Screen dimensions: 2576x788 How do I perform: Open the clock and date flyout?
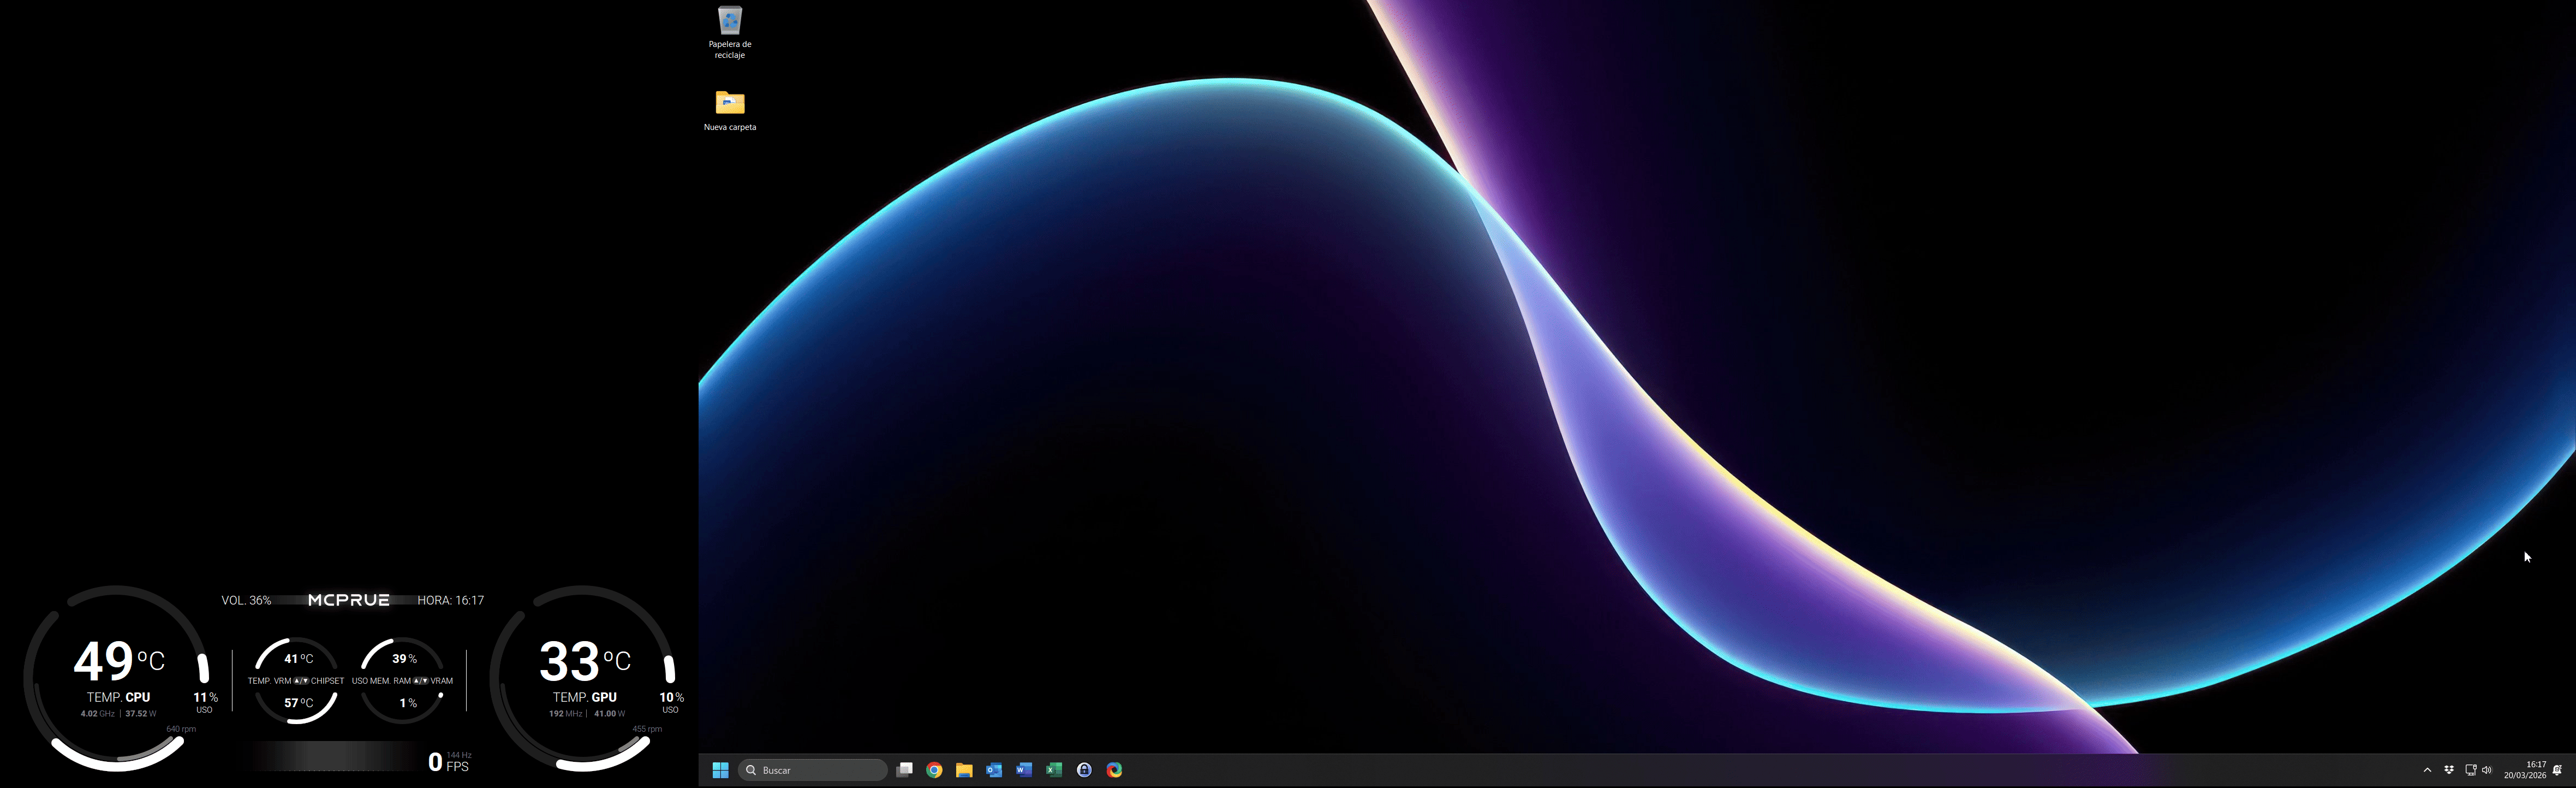coord(2526,770)
